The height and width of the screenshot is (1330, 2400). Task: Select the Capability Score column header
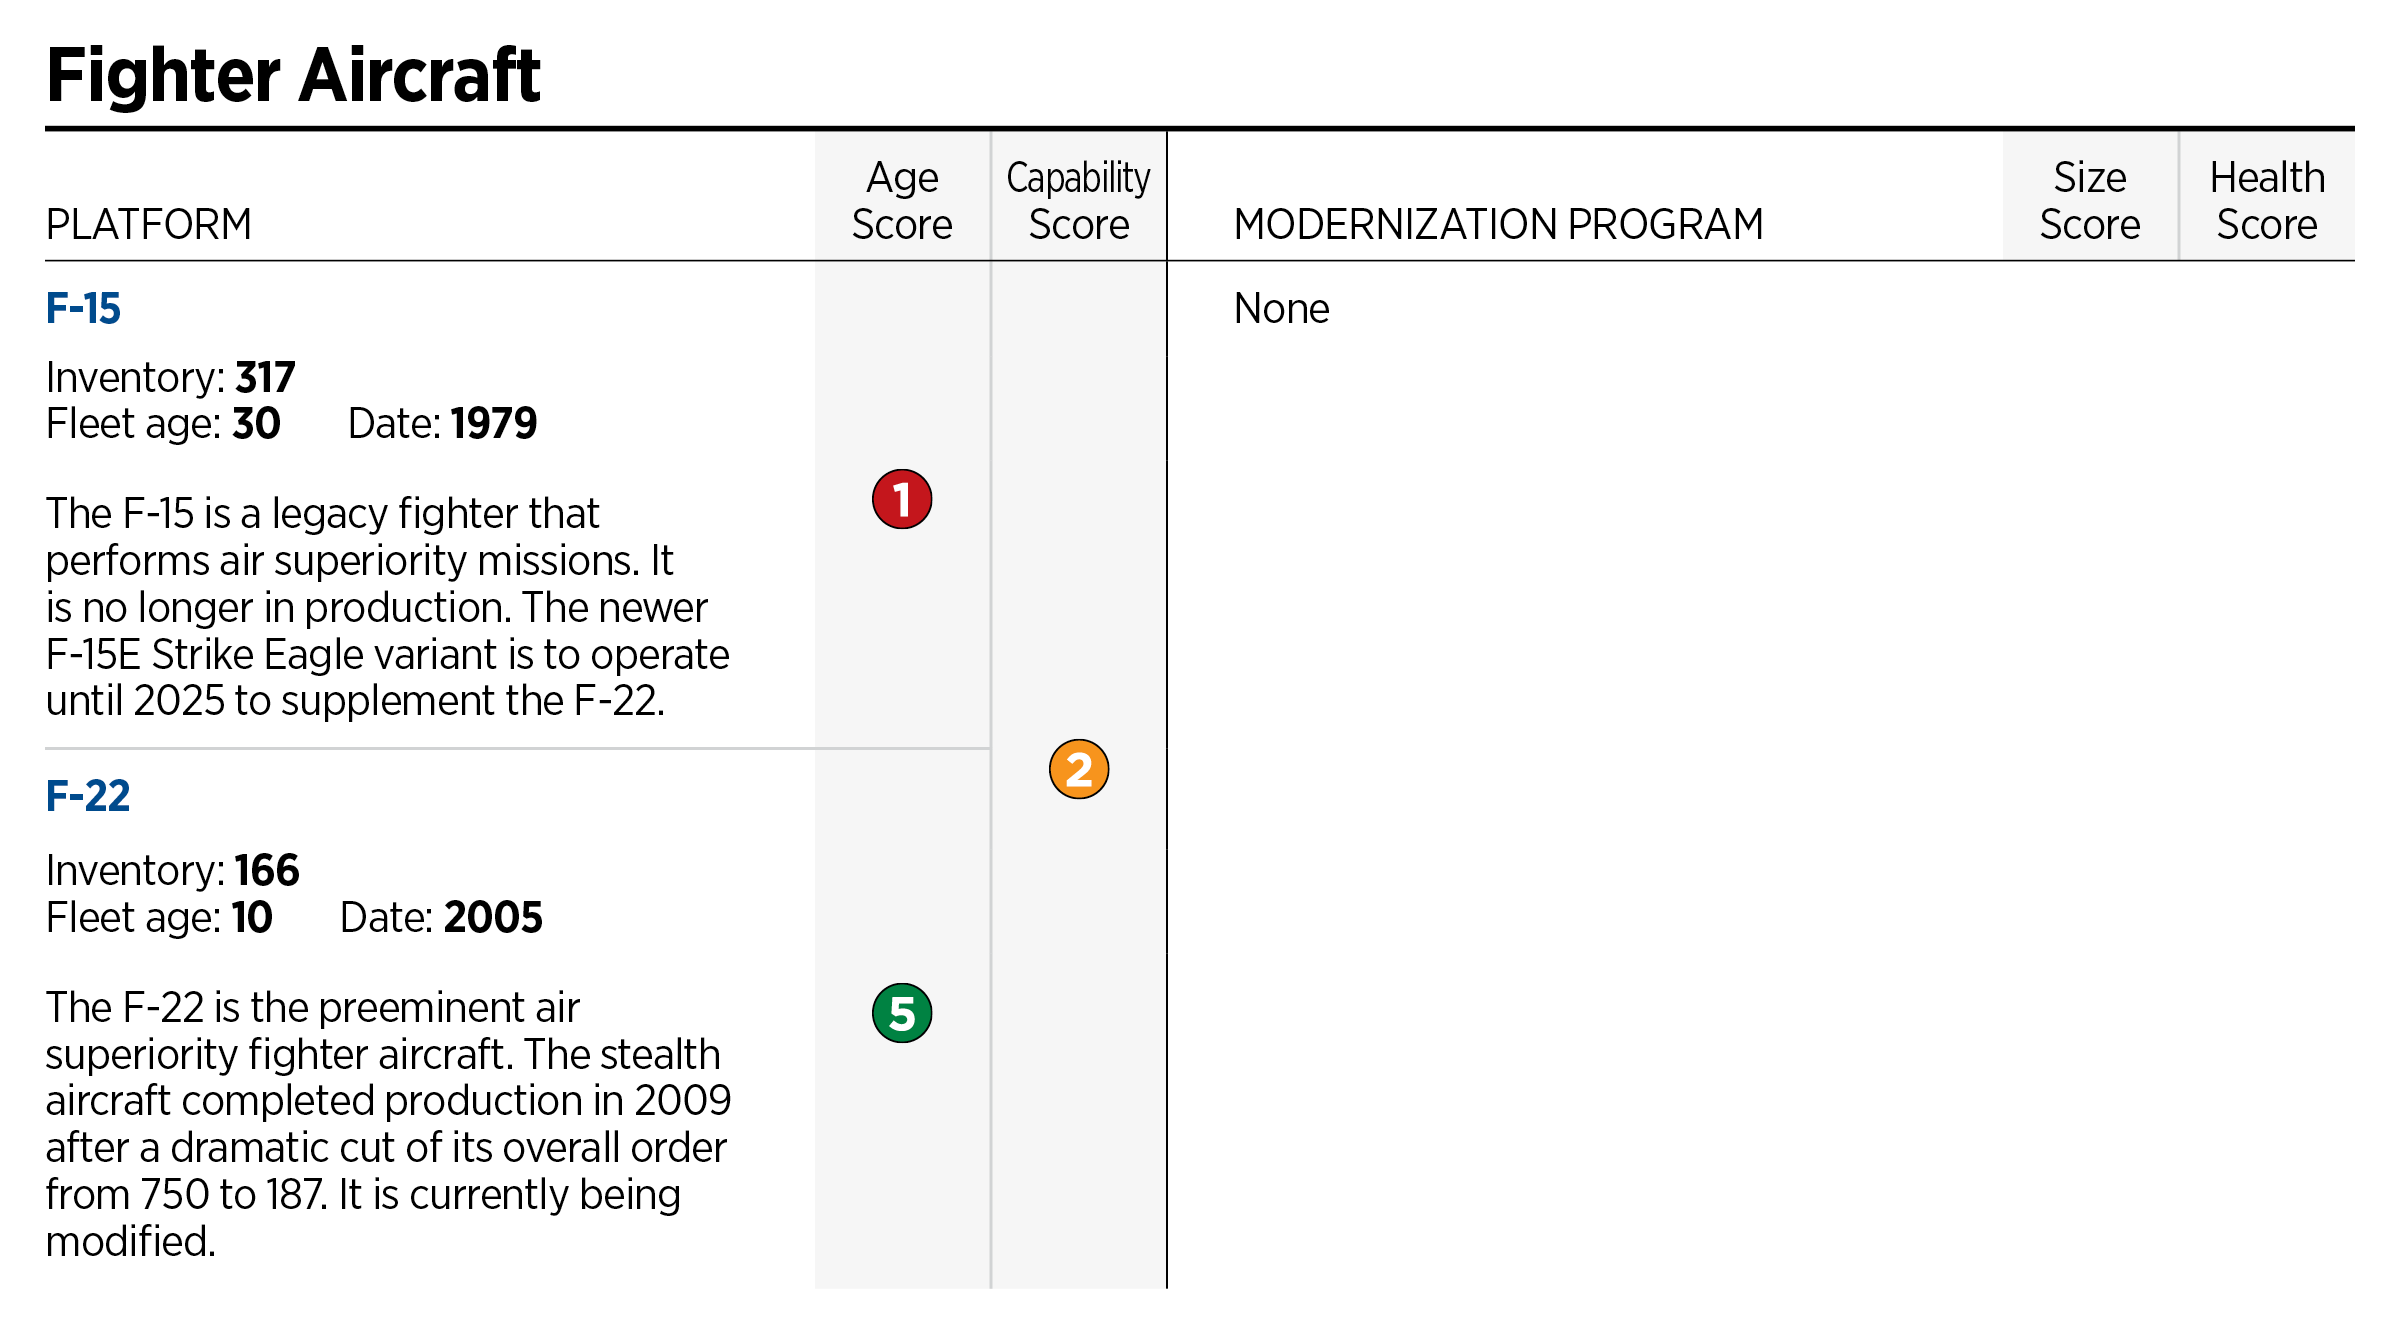pos(1078,201)
